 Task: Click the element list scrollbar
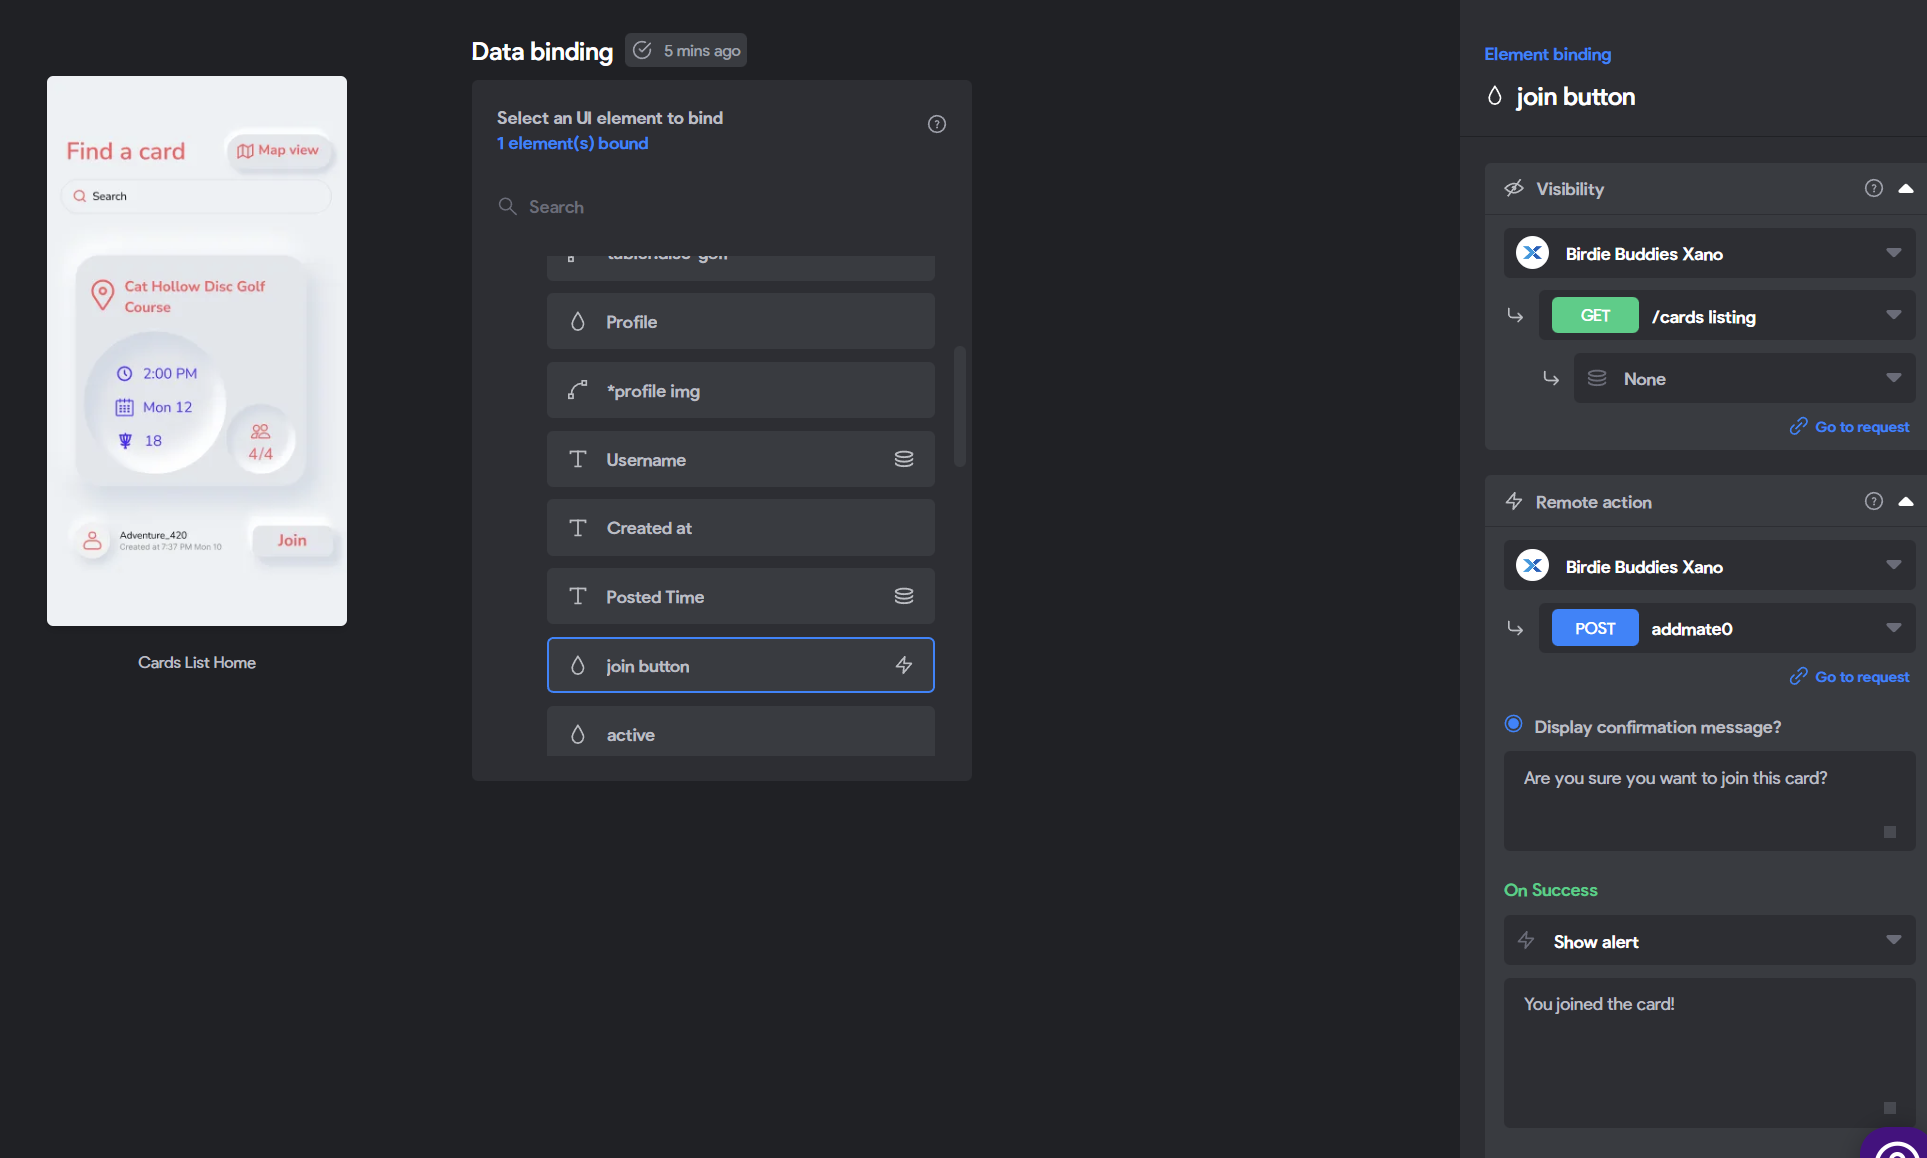[959, 406]
